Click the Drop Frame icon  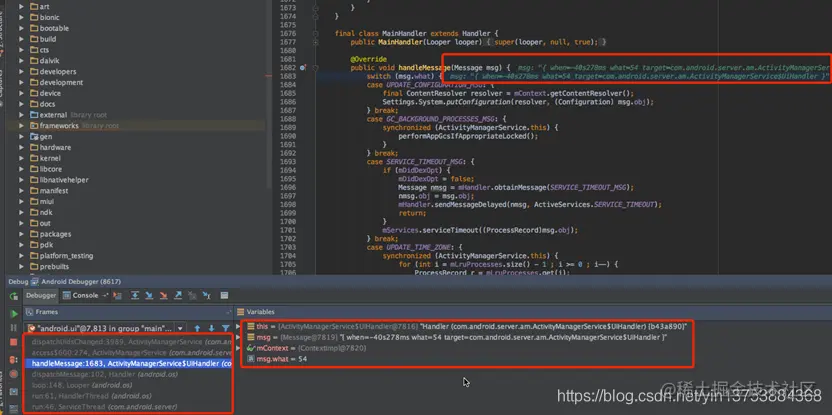click(192, 295)
